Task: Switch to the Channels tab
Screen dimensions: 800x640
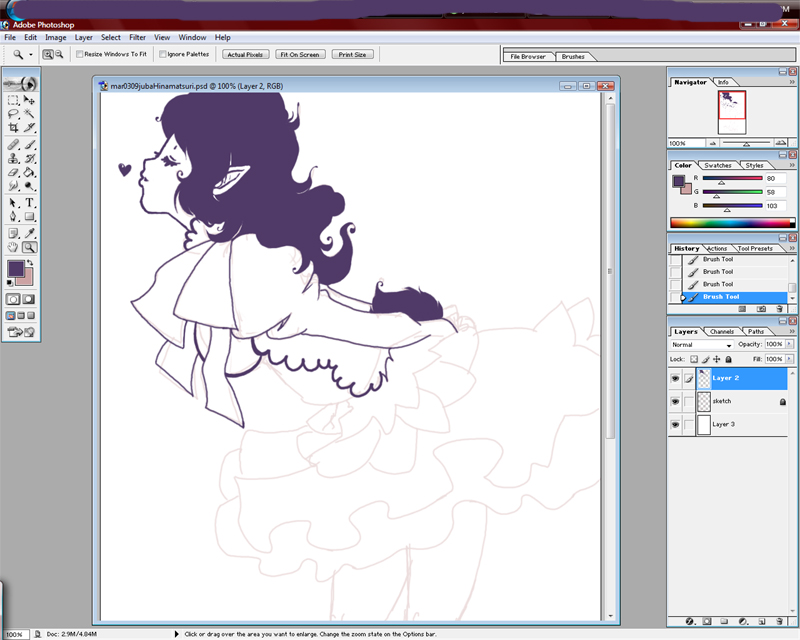Action: (721, 331)
